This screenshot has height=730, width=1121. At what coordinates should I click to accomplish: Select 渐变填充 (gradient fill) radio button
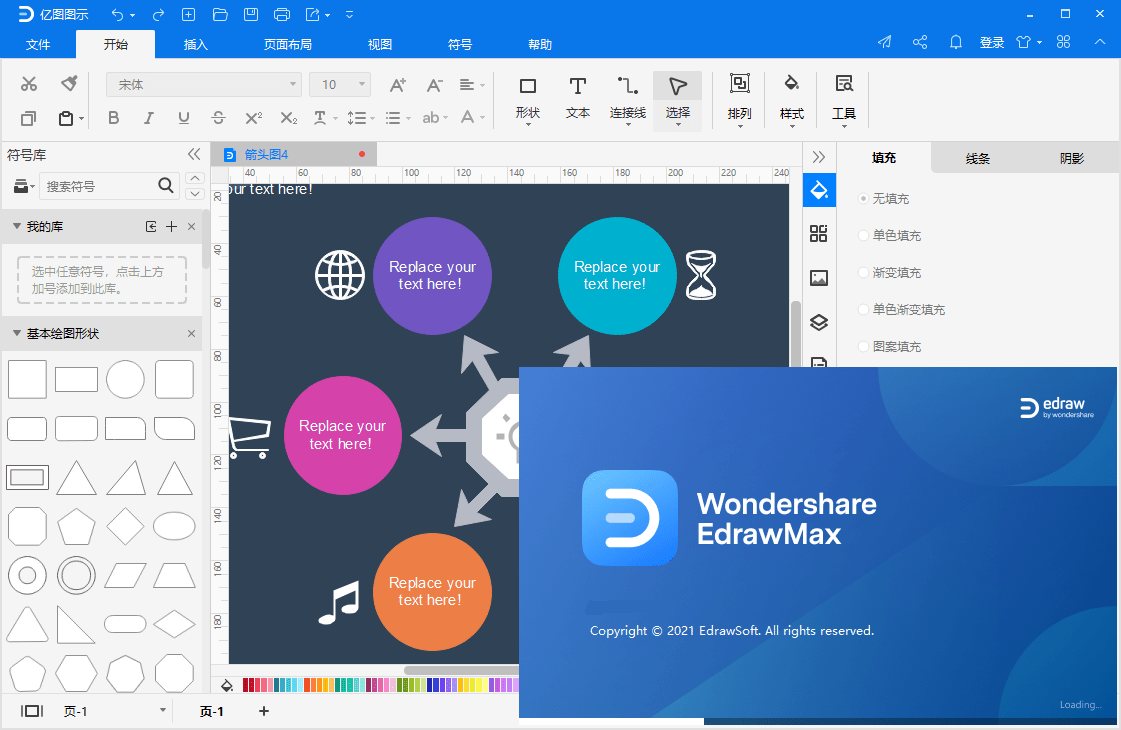point(863,272)
